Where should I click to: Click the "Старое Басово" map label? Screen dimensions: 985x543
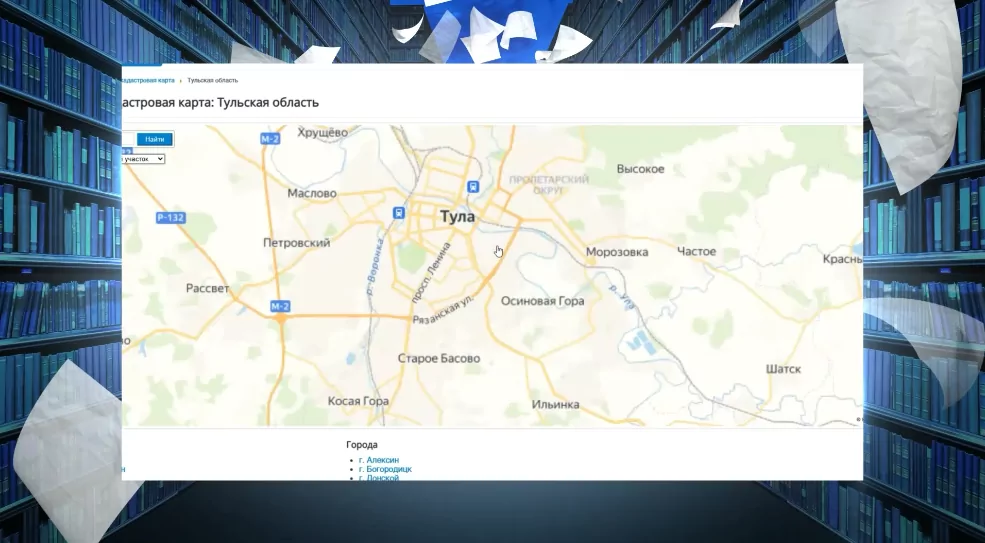click(x=439, y=359)
